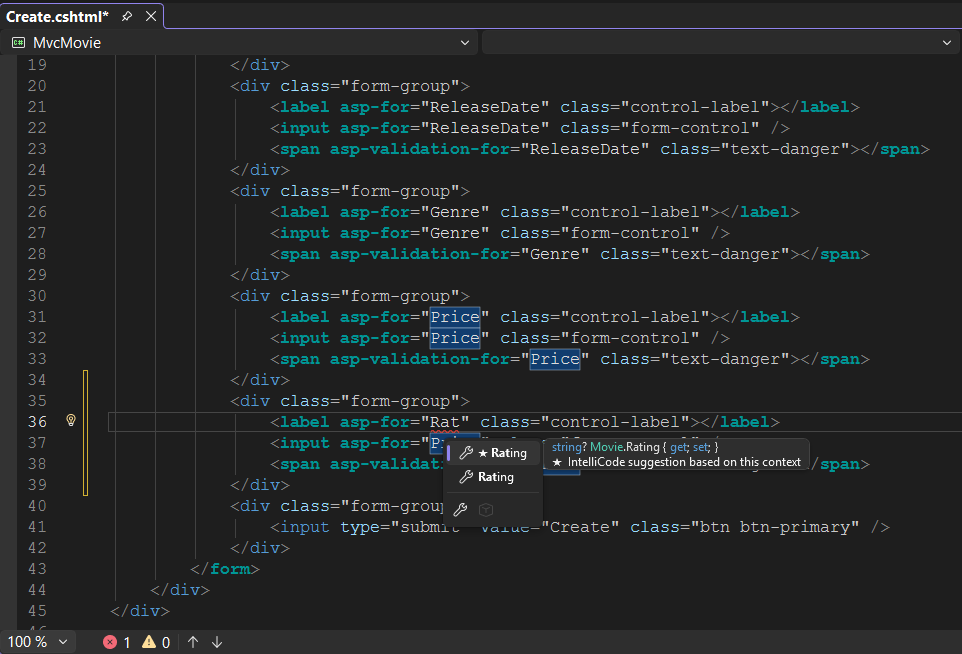Open the MvcMovie project dropdown

point(464,43)
